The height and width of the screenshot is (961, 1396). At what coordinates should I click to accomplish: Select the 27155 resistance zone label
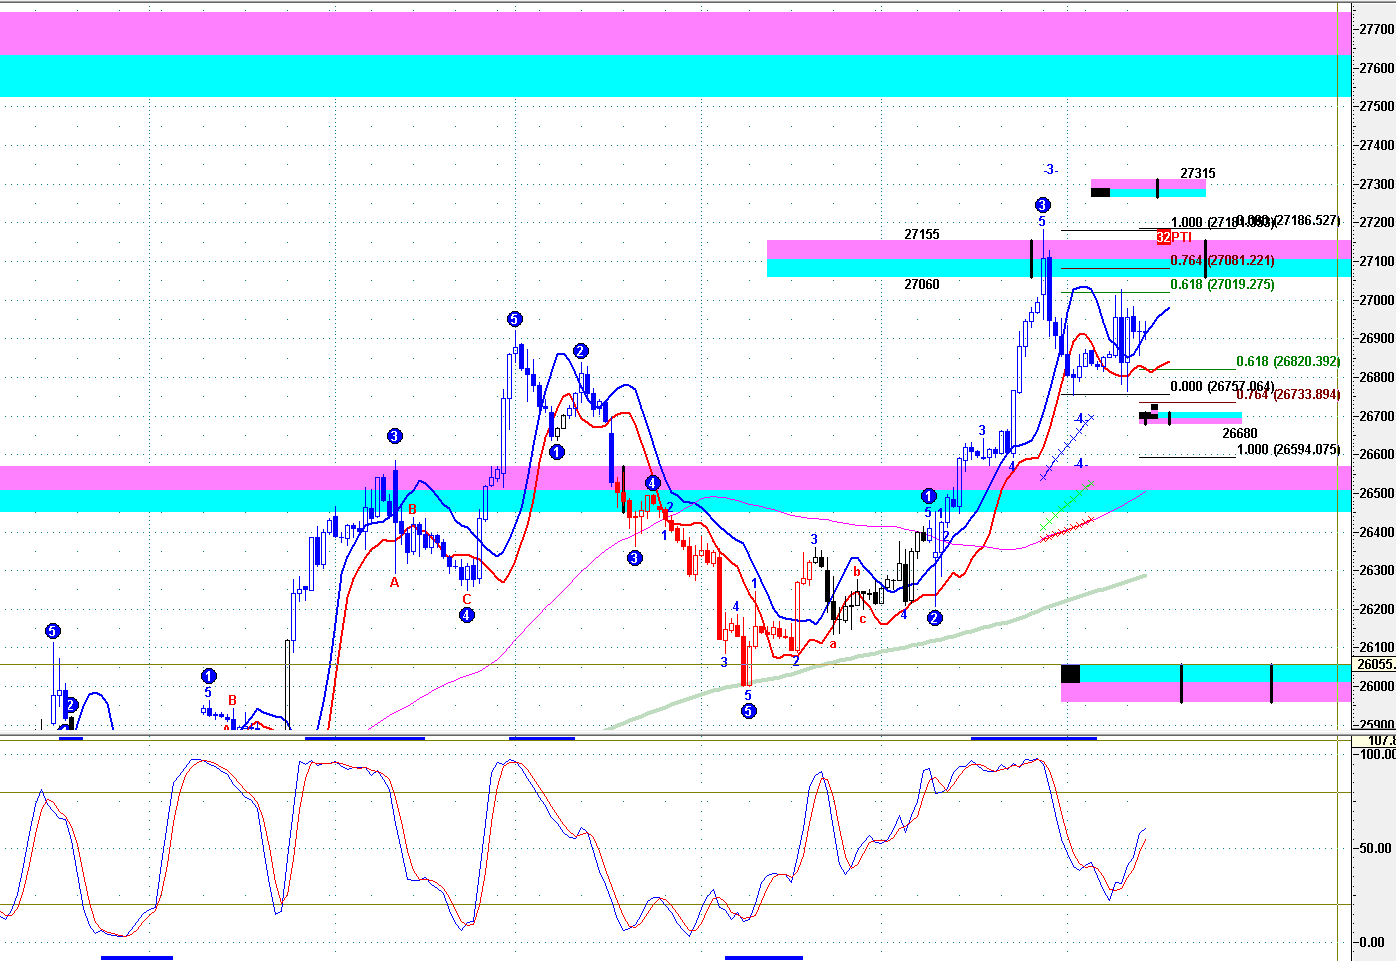tap(921, 234)
